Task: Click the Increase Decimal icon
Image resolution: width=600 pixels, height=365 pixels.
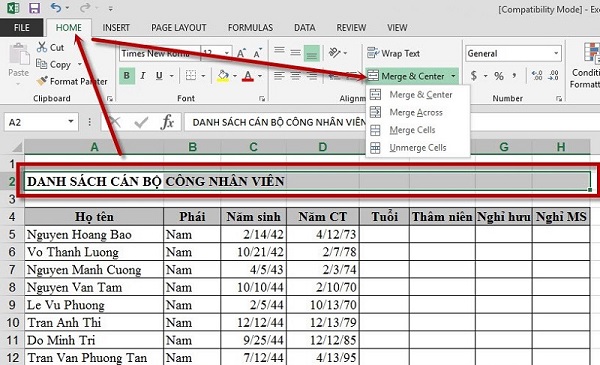Action: pos(537,76)
